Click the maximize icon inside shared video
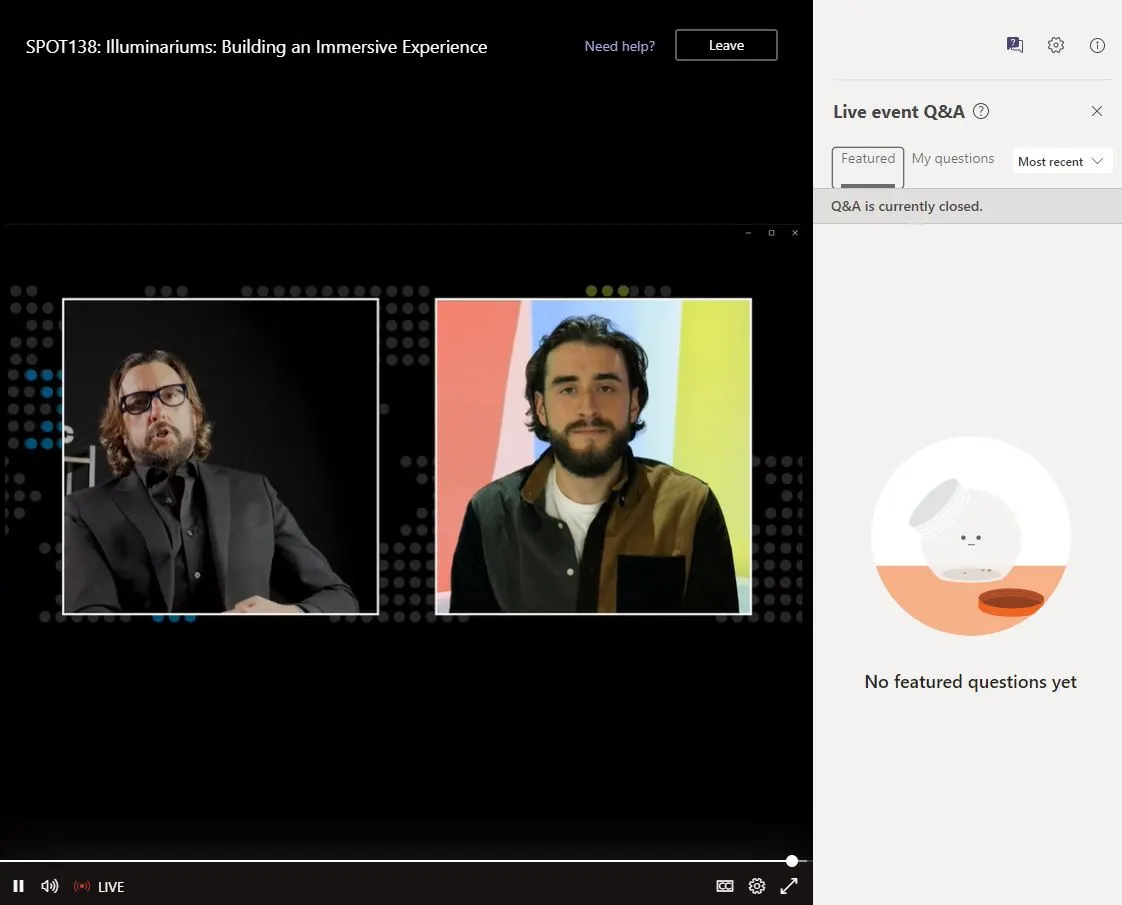 tap(771, 233)
